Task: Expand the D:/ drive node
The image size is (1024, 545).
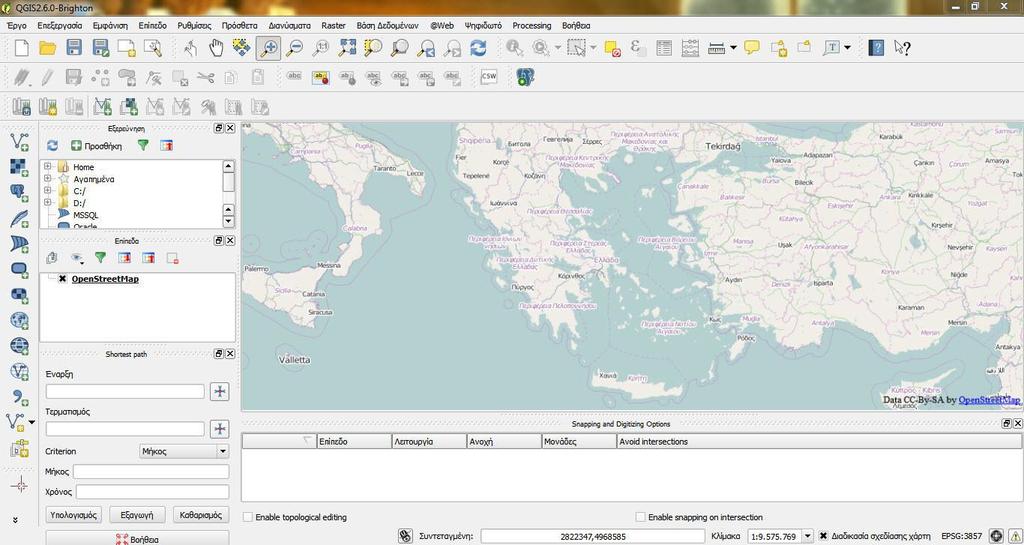Action: click(x=48, y=202)
